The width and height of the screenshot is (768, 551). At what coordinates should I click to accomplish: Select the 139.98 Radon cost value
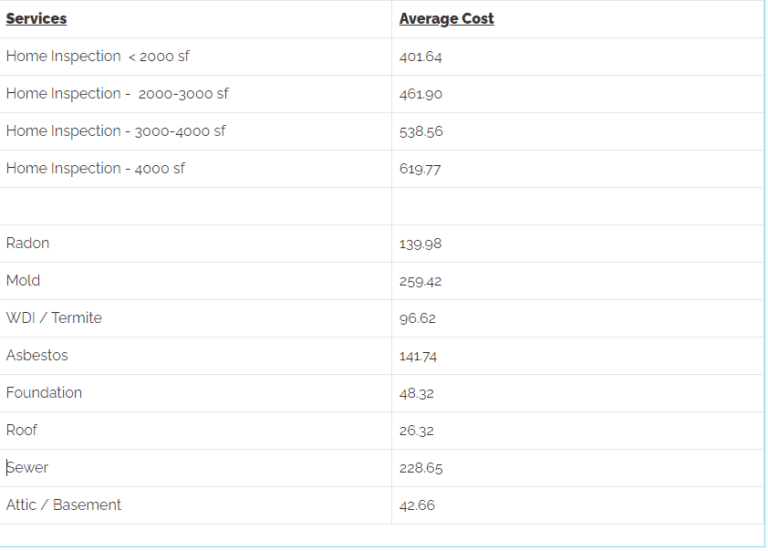(420, 244)
